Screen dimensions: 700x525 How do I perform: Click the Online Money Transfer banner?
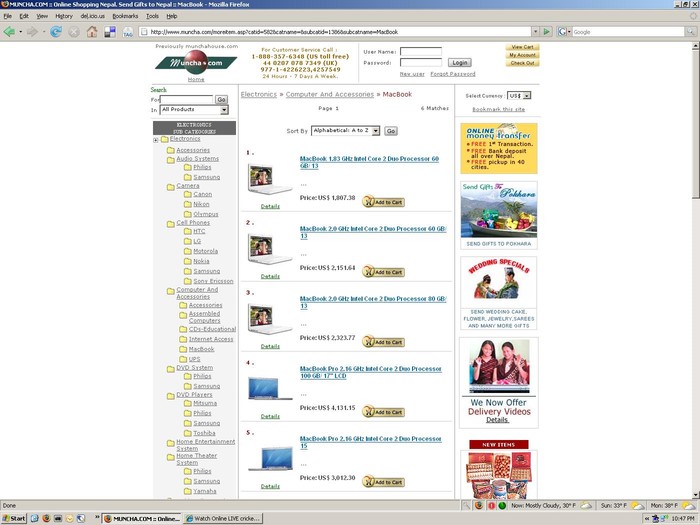point(498,148)
